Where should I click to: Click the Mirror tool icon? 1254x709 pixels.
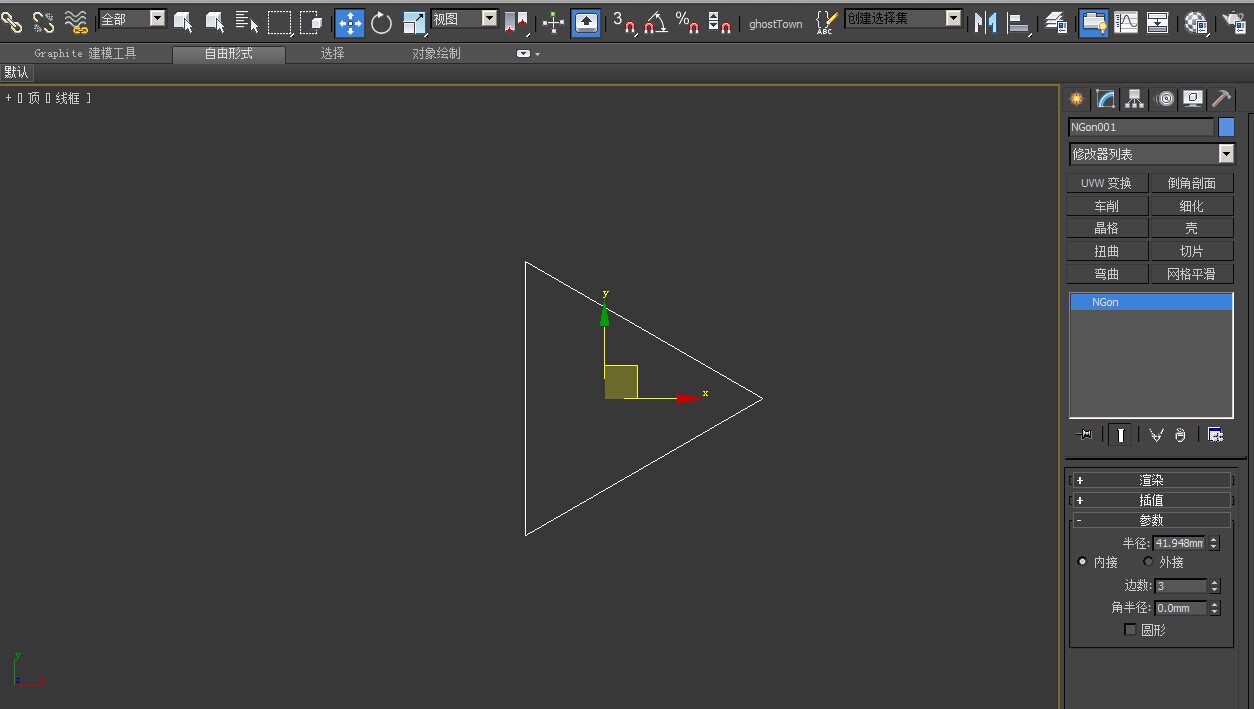[x=986, y=22]
